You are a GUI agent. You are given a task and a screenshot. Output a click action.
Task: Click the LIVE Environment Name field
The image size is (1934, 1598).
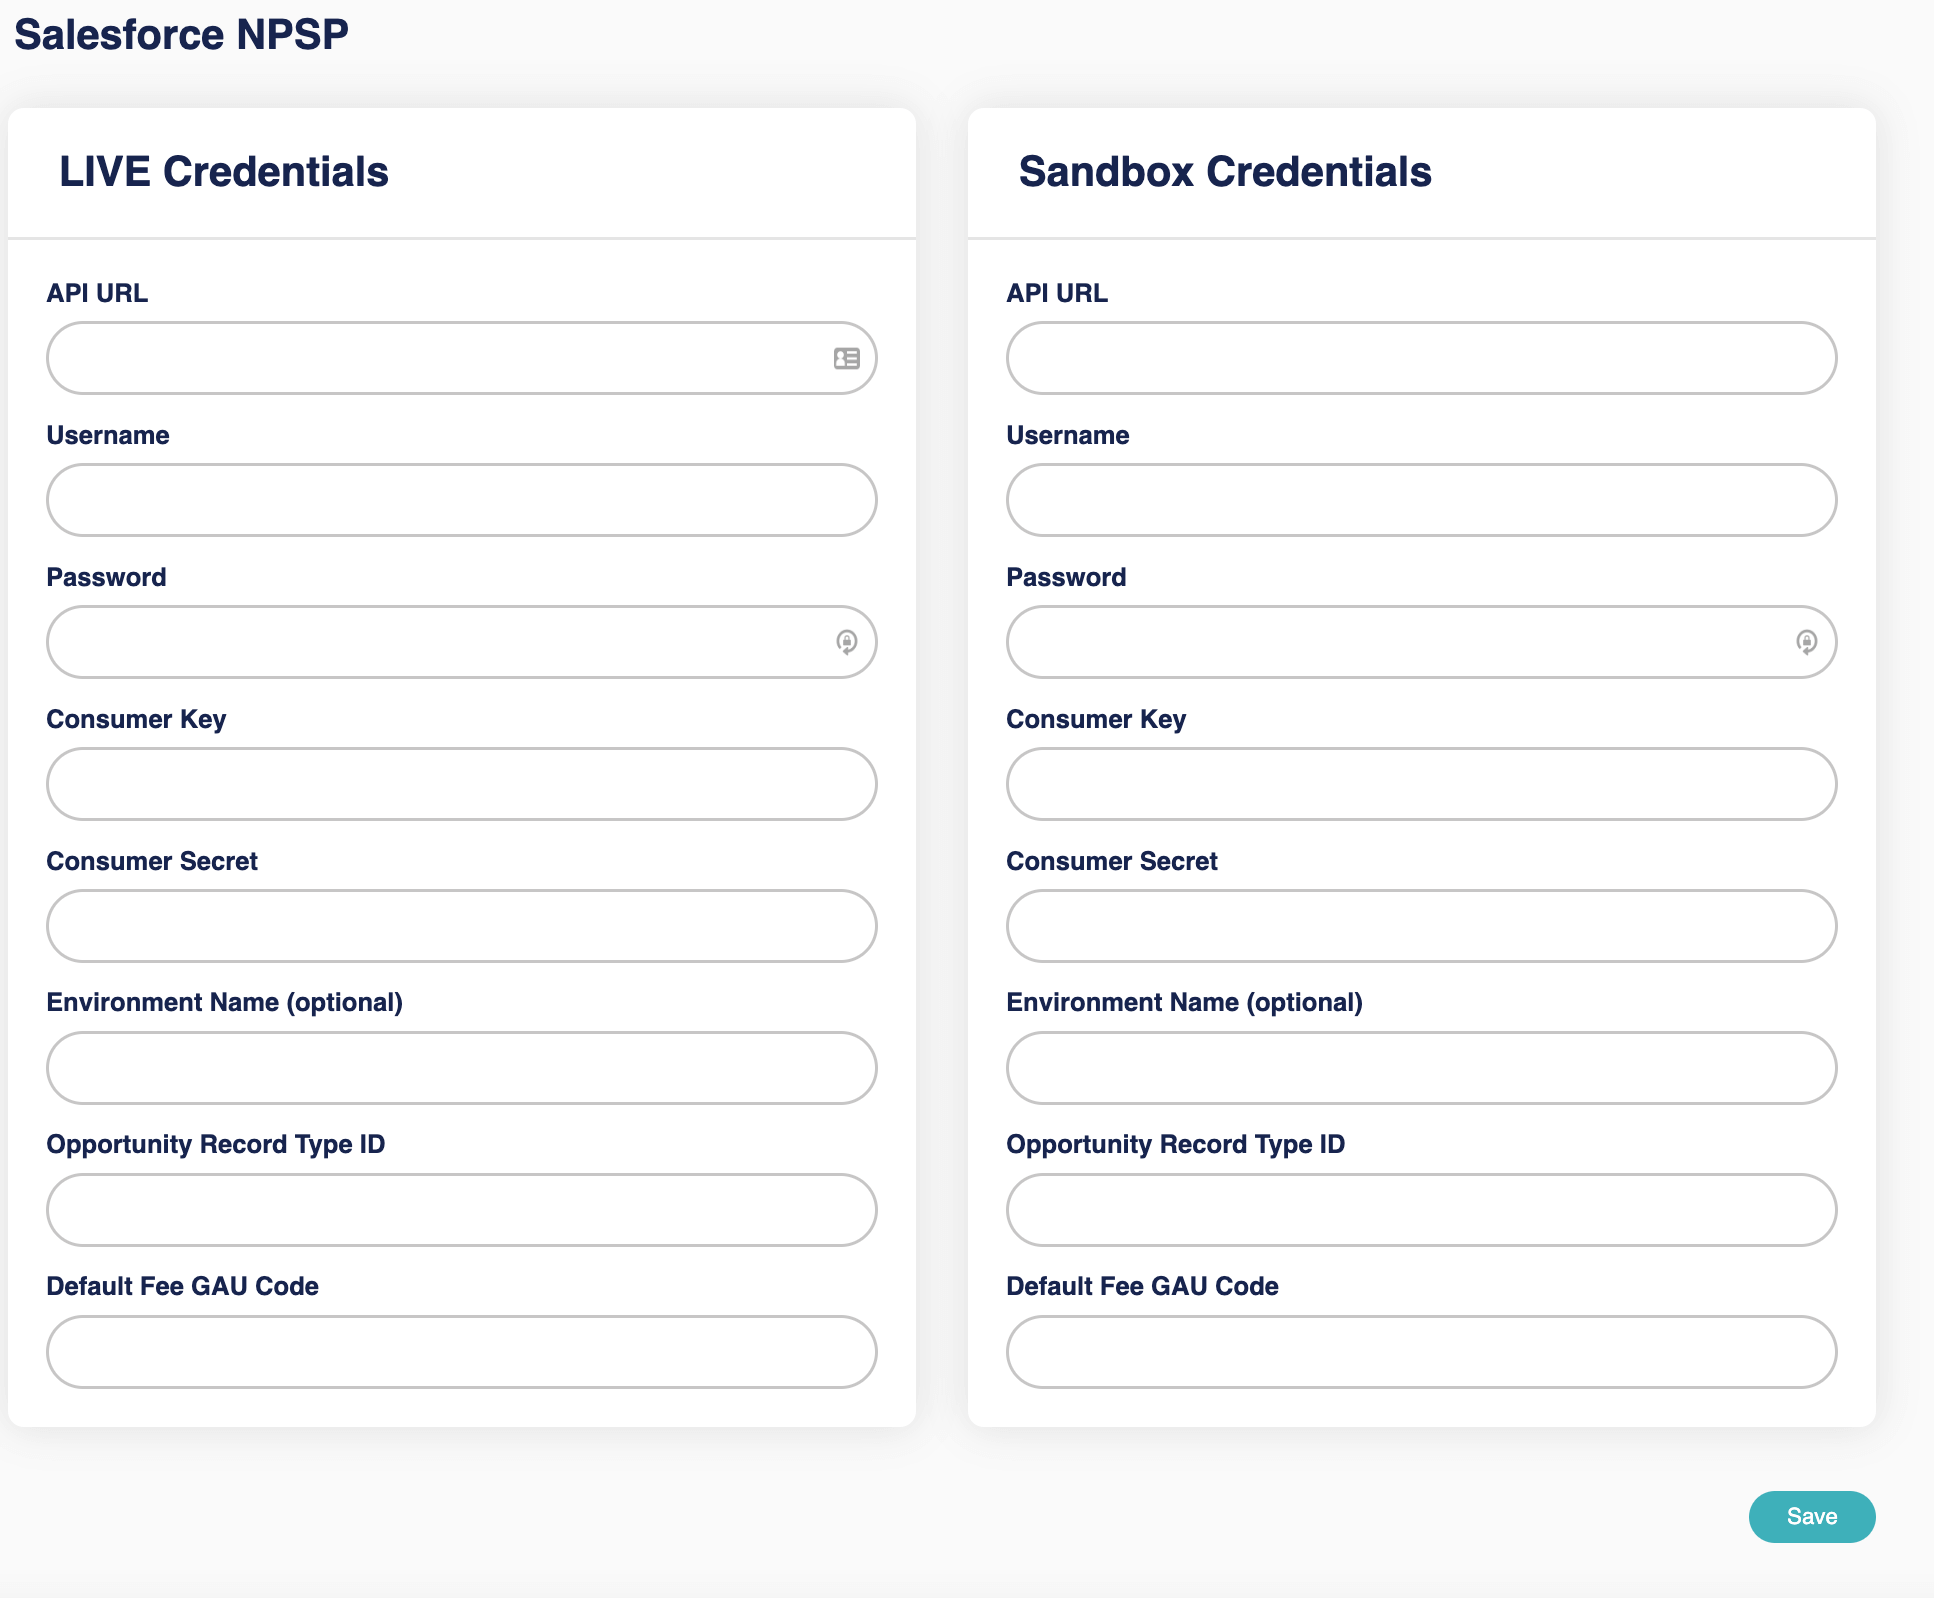tap(462, 1068)
